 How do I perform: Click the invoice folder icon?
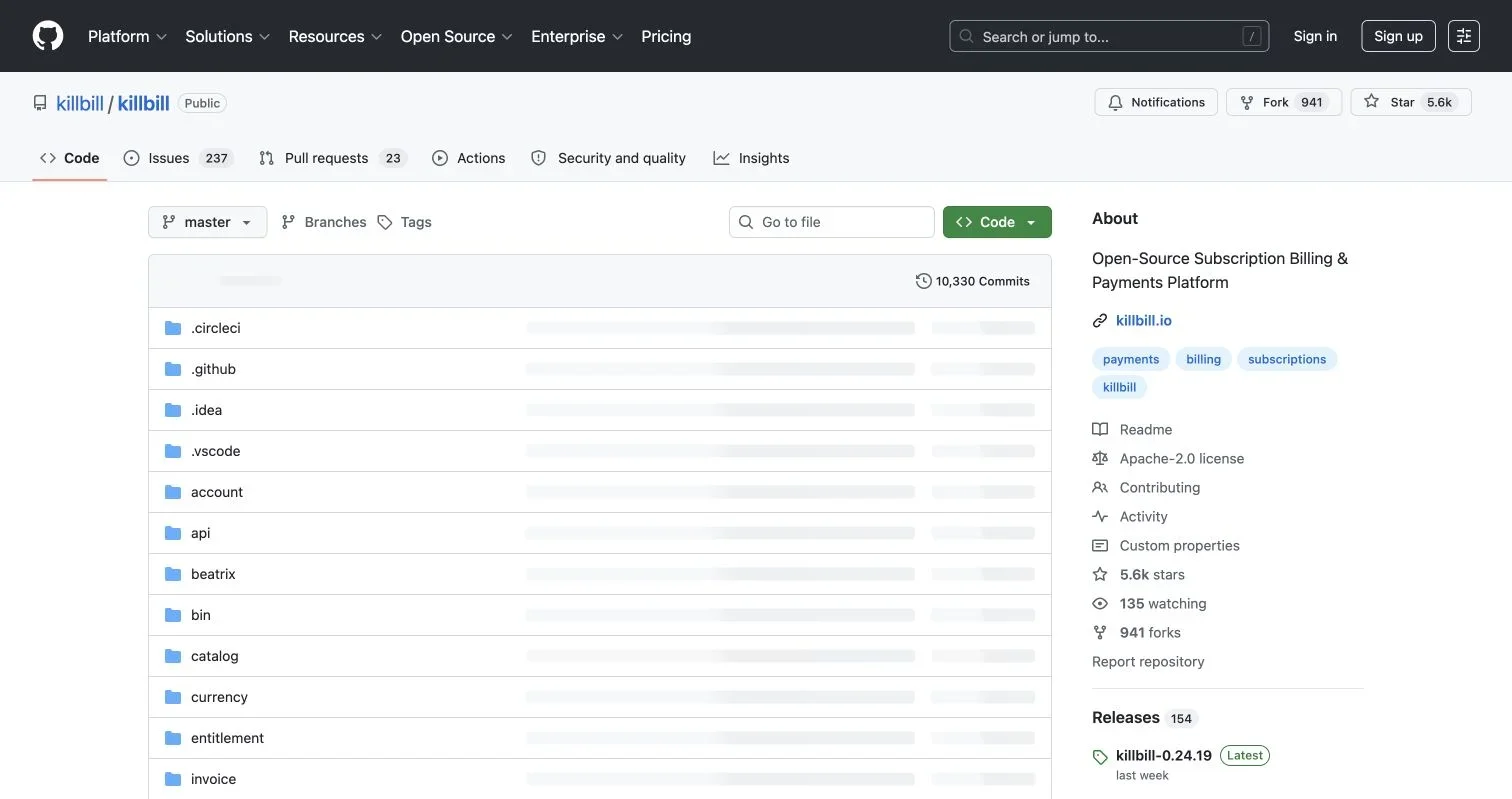173,779
